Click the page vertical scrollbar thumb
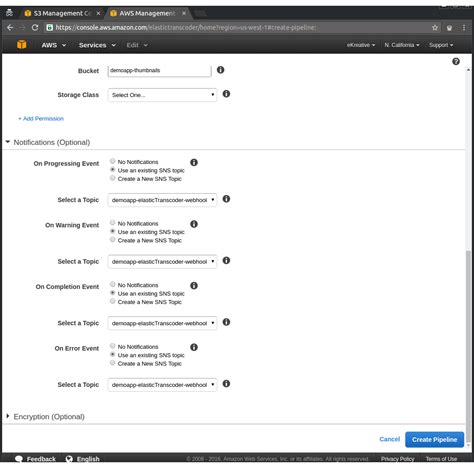 pyautogui.click(x=468, y=347)
